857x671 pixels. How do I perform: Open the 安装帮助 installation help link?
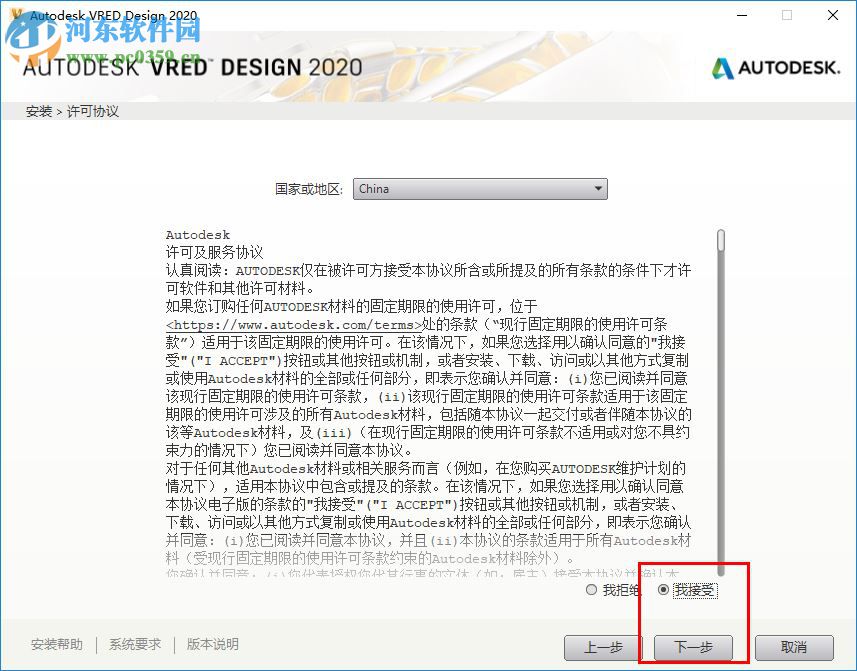click(x=56, y=645)
